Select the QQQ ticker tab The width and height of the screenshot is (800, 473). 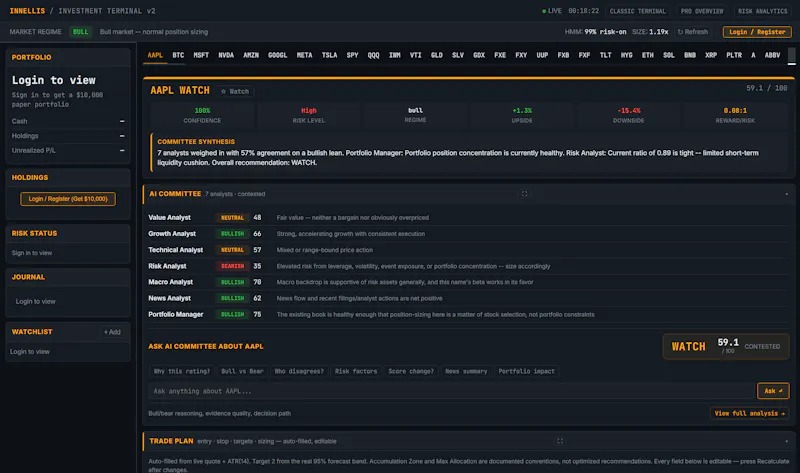373,55
